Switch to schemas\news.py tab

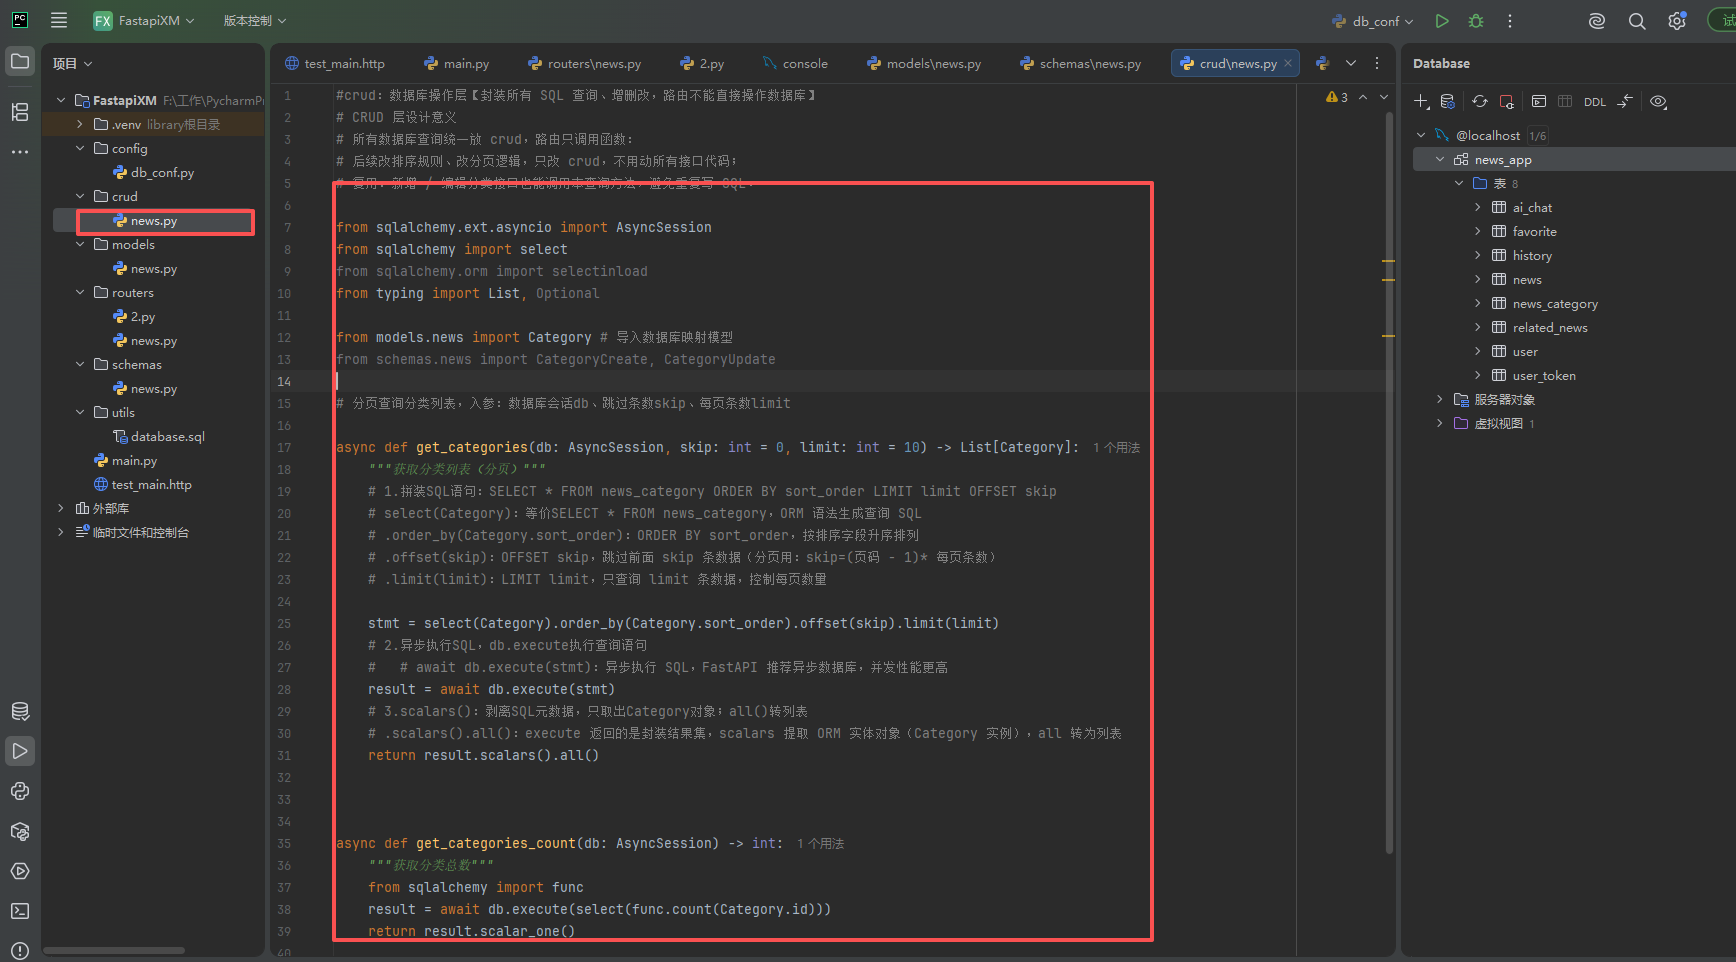tap(1081, 63)
